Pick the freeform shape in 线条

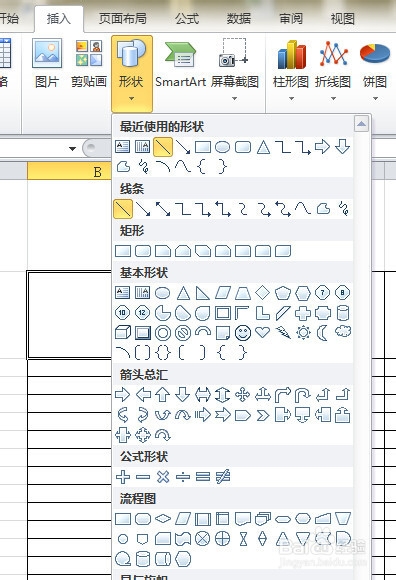tap(323, 209)
